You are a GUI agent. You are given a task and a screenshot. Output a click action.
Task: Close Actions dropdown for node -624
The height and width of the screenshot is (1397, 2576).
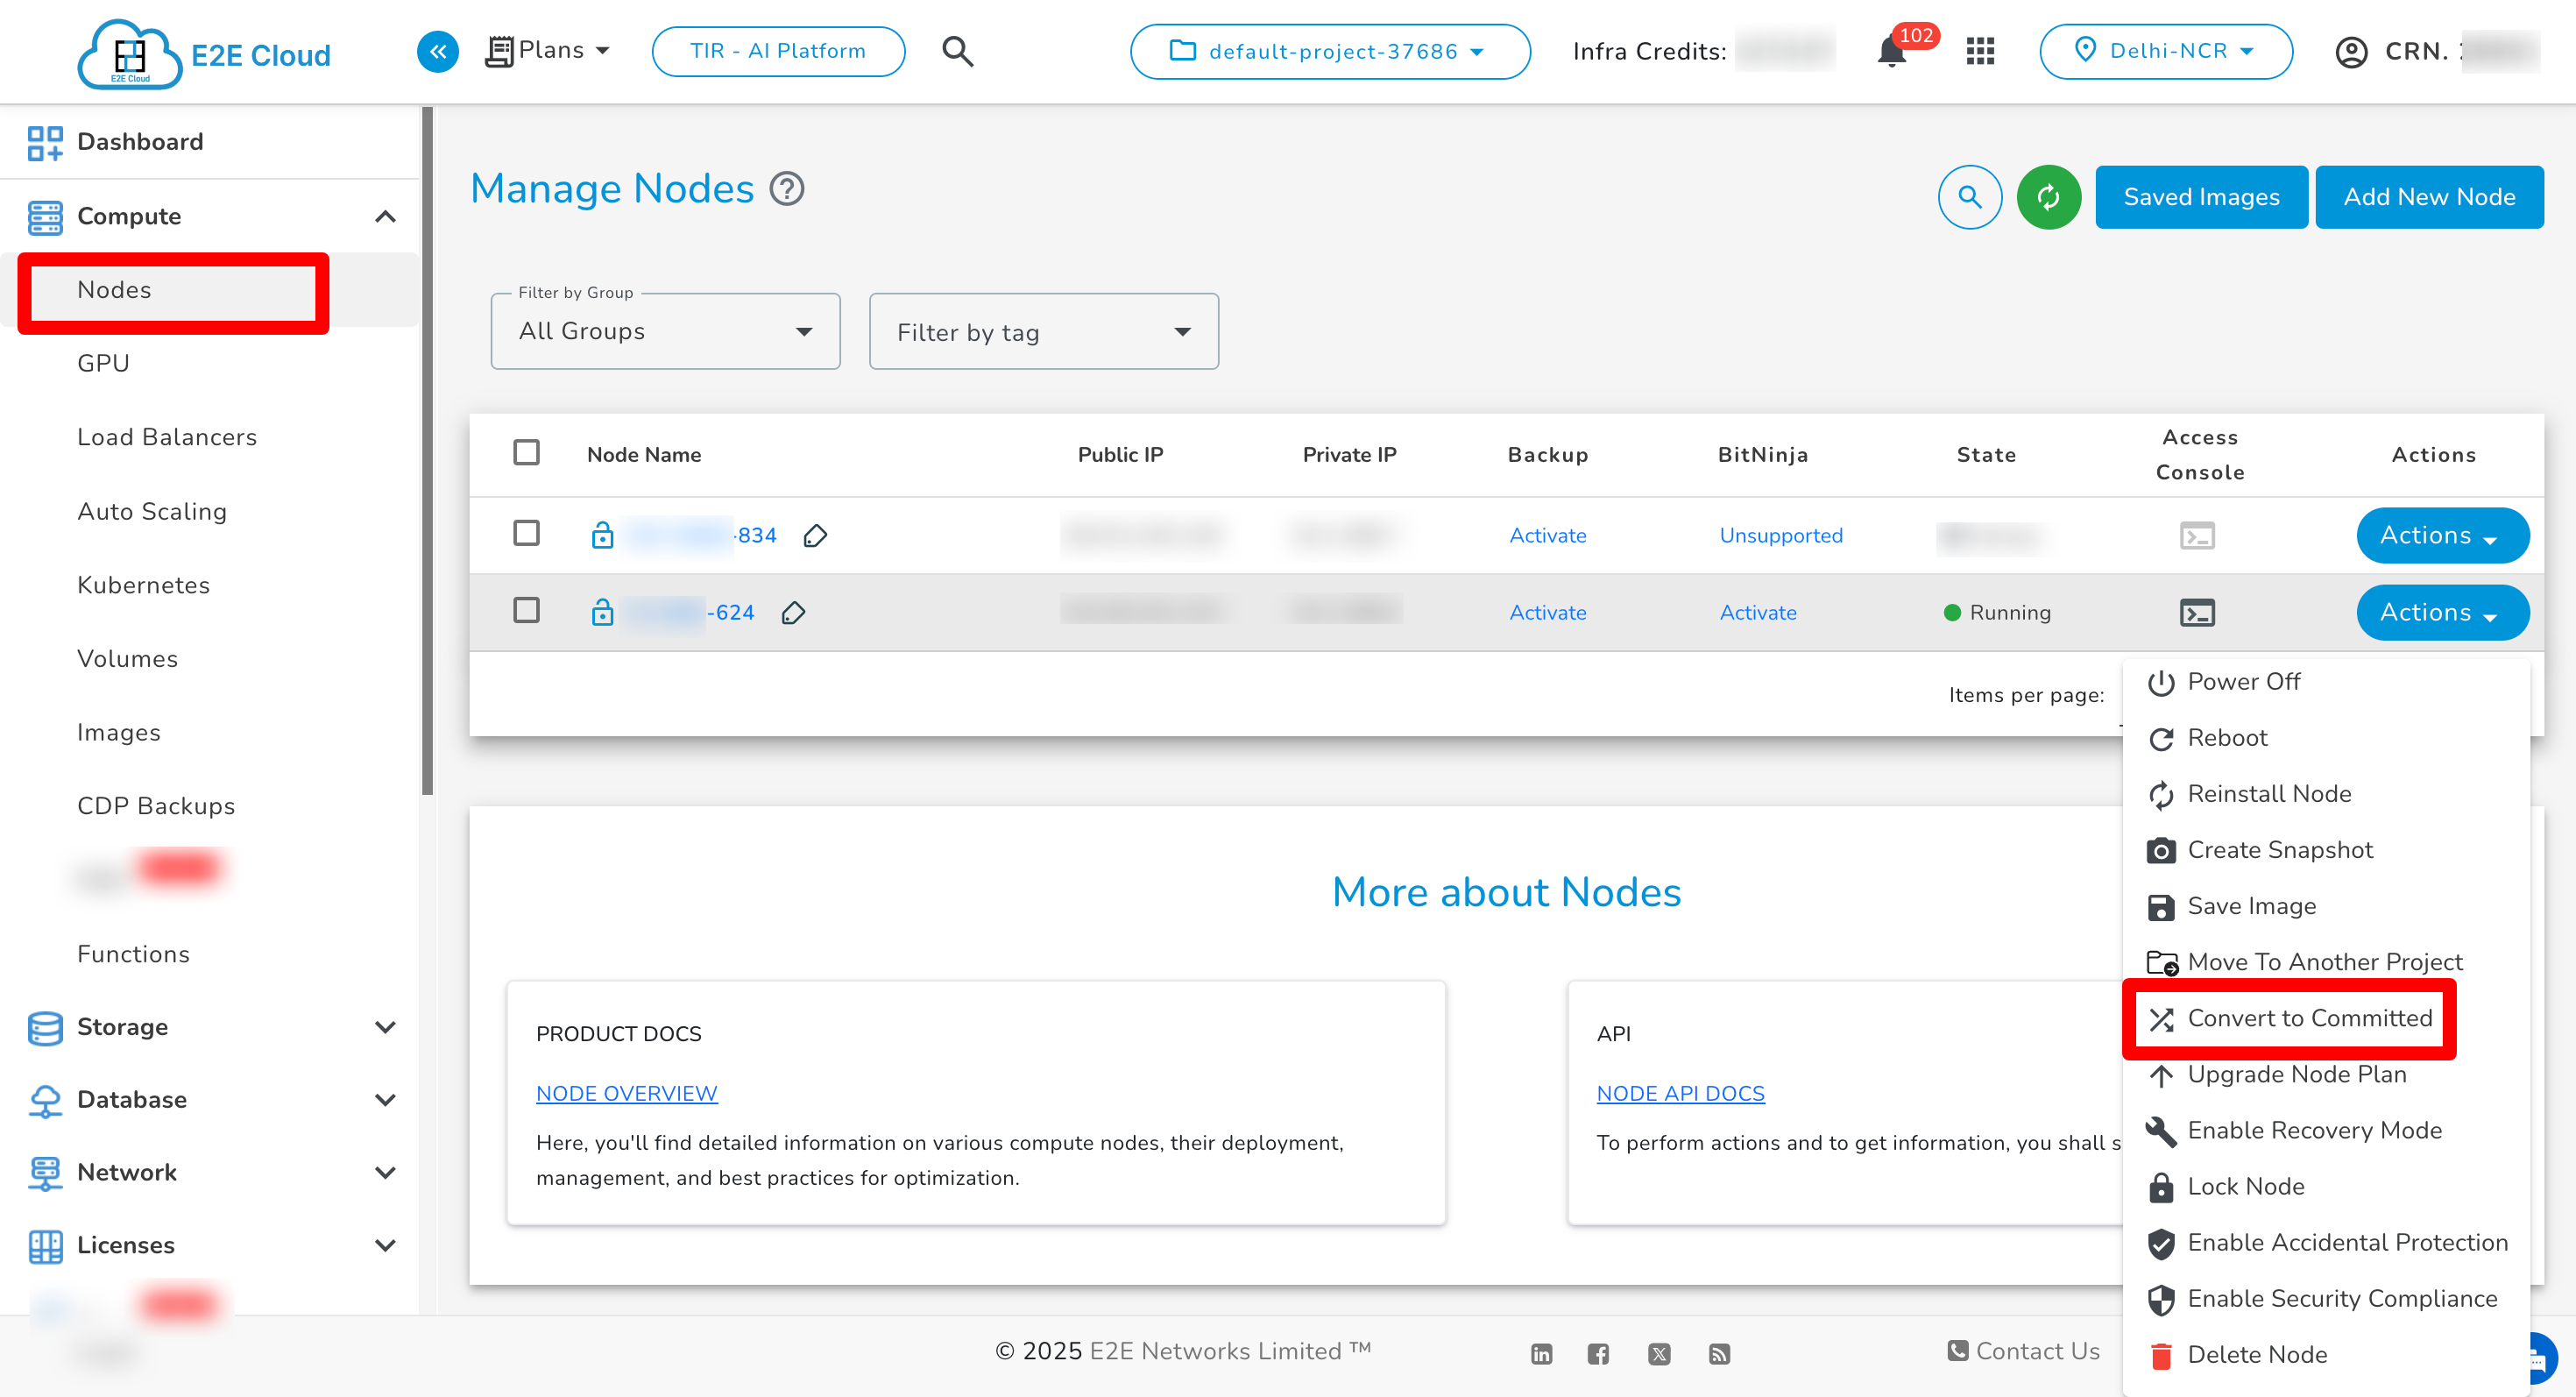click(2442, 613)
